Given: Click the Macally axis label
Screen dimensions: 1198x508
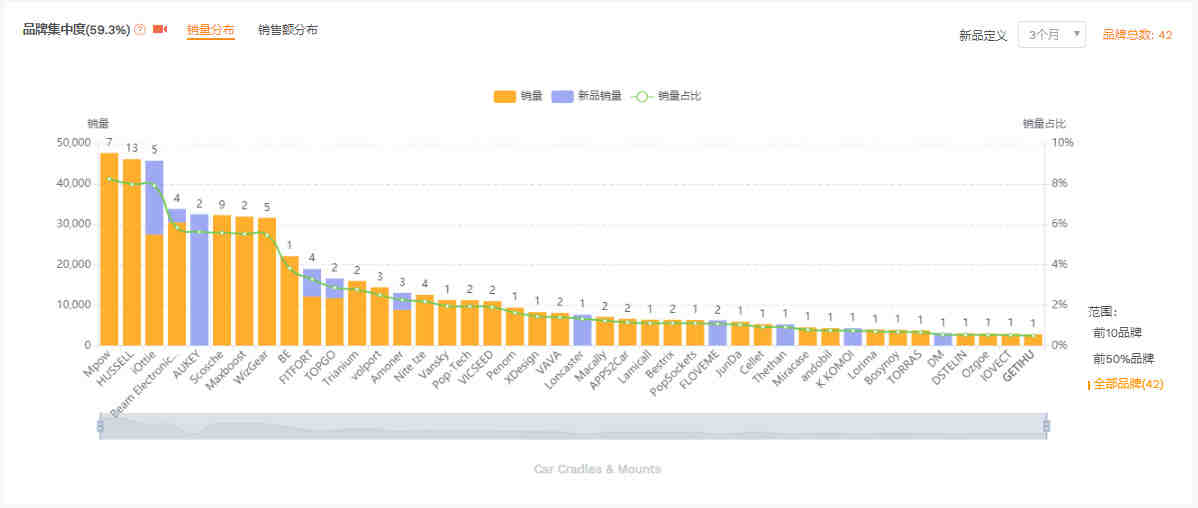Looking at the screenshot, I should point(592,364).
